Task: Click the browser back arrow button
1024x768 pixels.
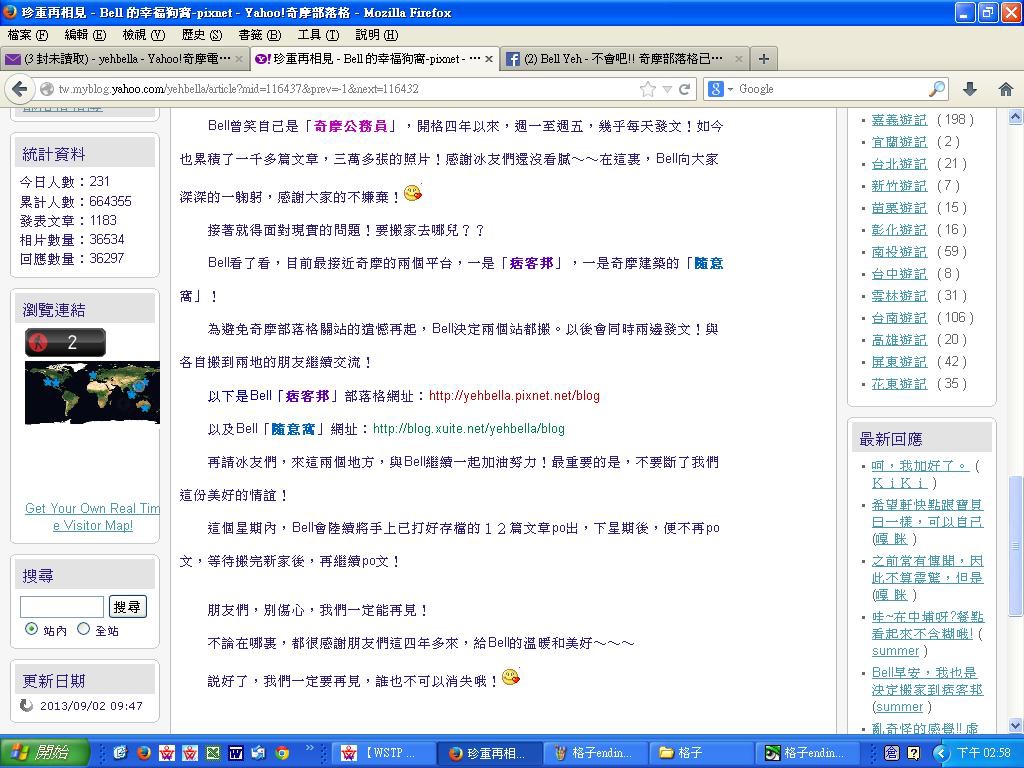Action: [x=20, y=89]
